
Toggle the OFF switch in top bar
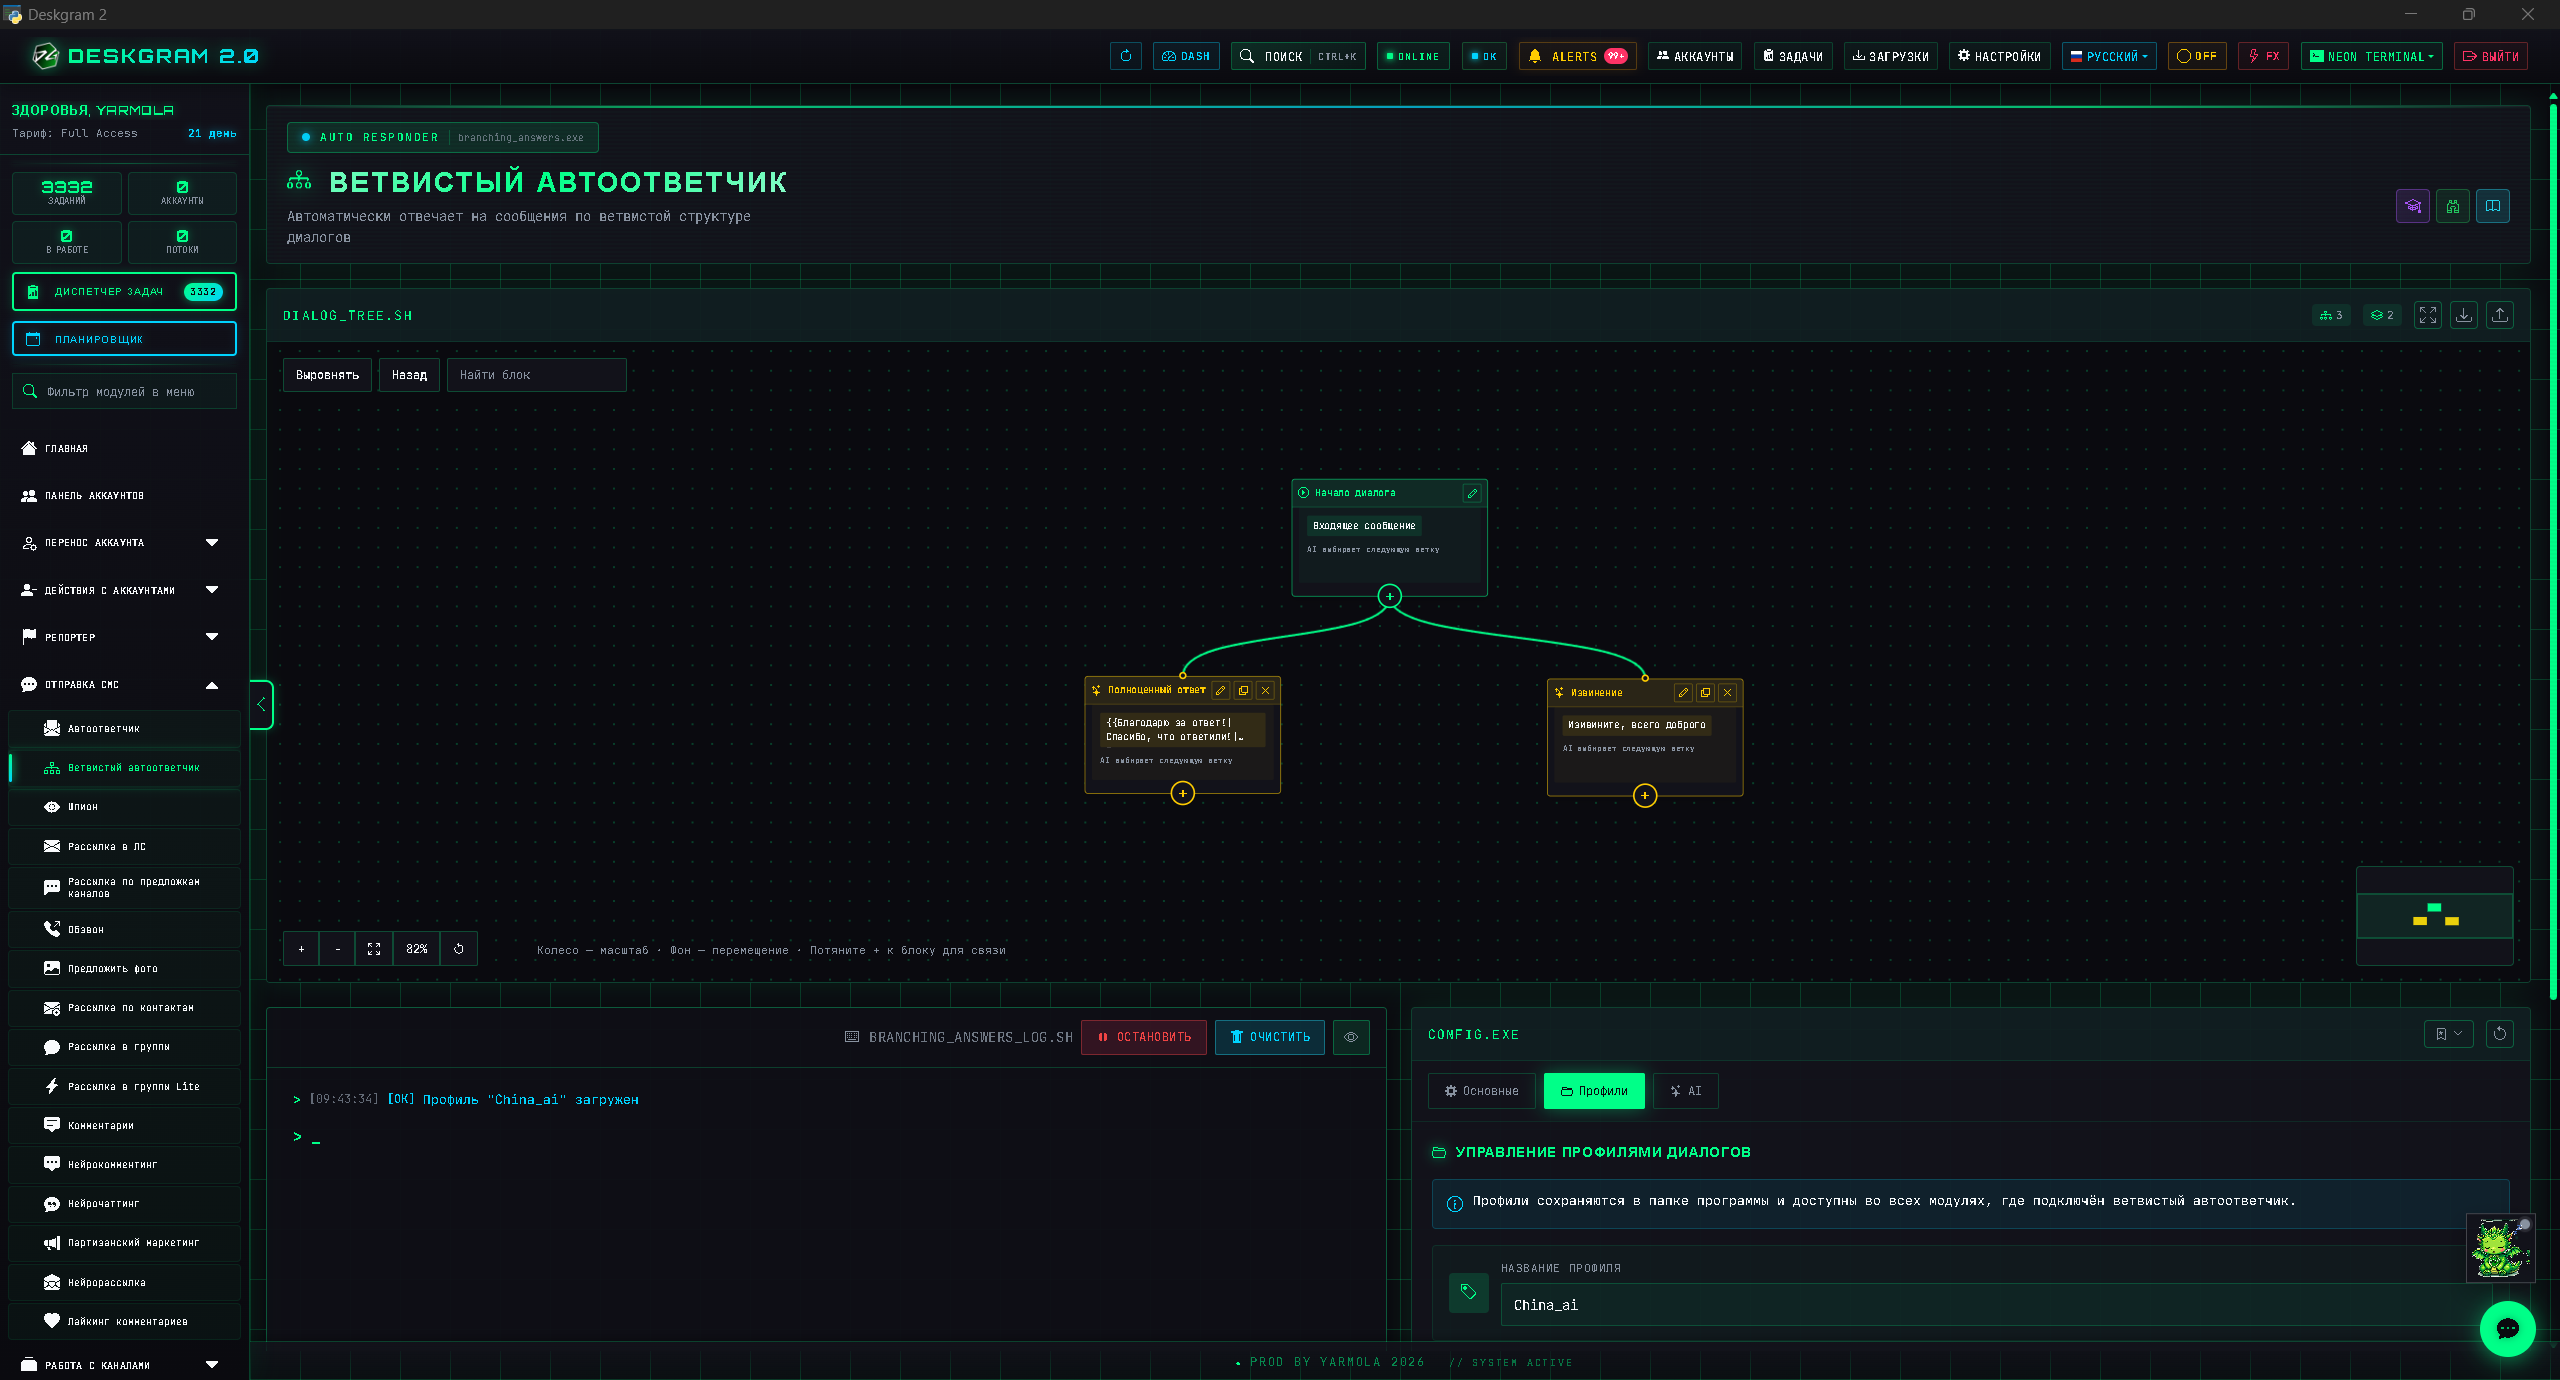click(2197, 56)
